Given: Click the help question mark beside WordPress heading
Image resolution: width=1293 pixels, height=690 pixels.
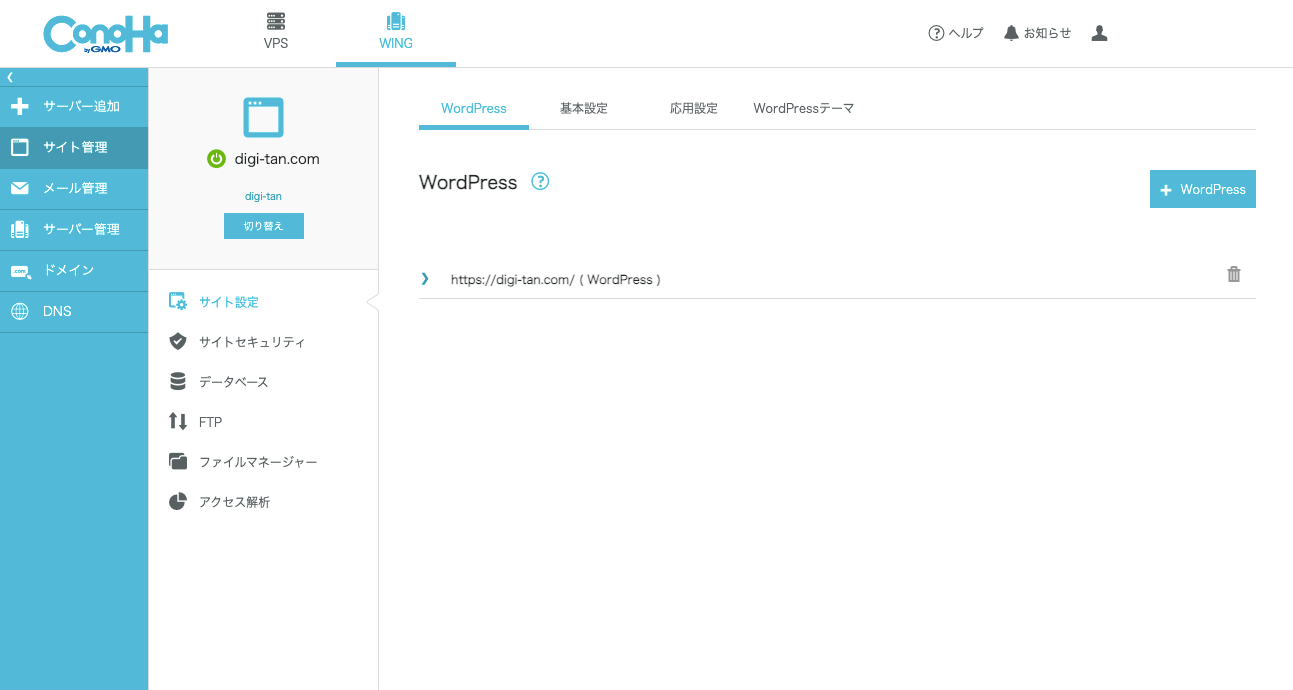Looking at the screenshot, I should [x=540, y=182].
